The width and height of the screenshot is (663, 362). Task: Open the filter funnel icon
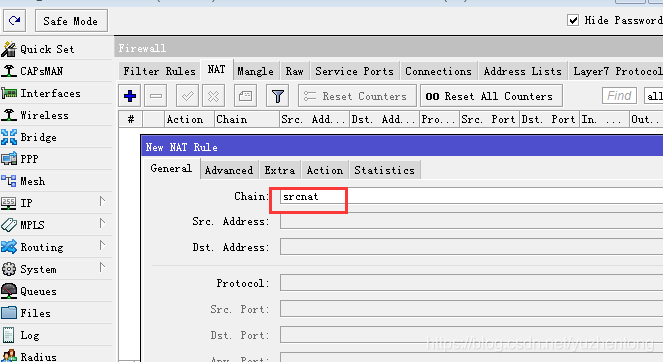tap(277, 96)
